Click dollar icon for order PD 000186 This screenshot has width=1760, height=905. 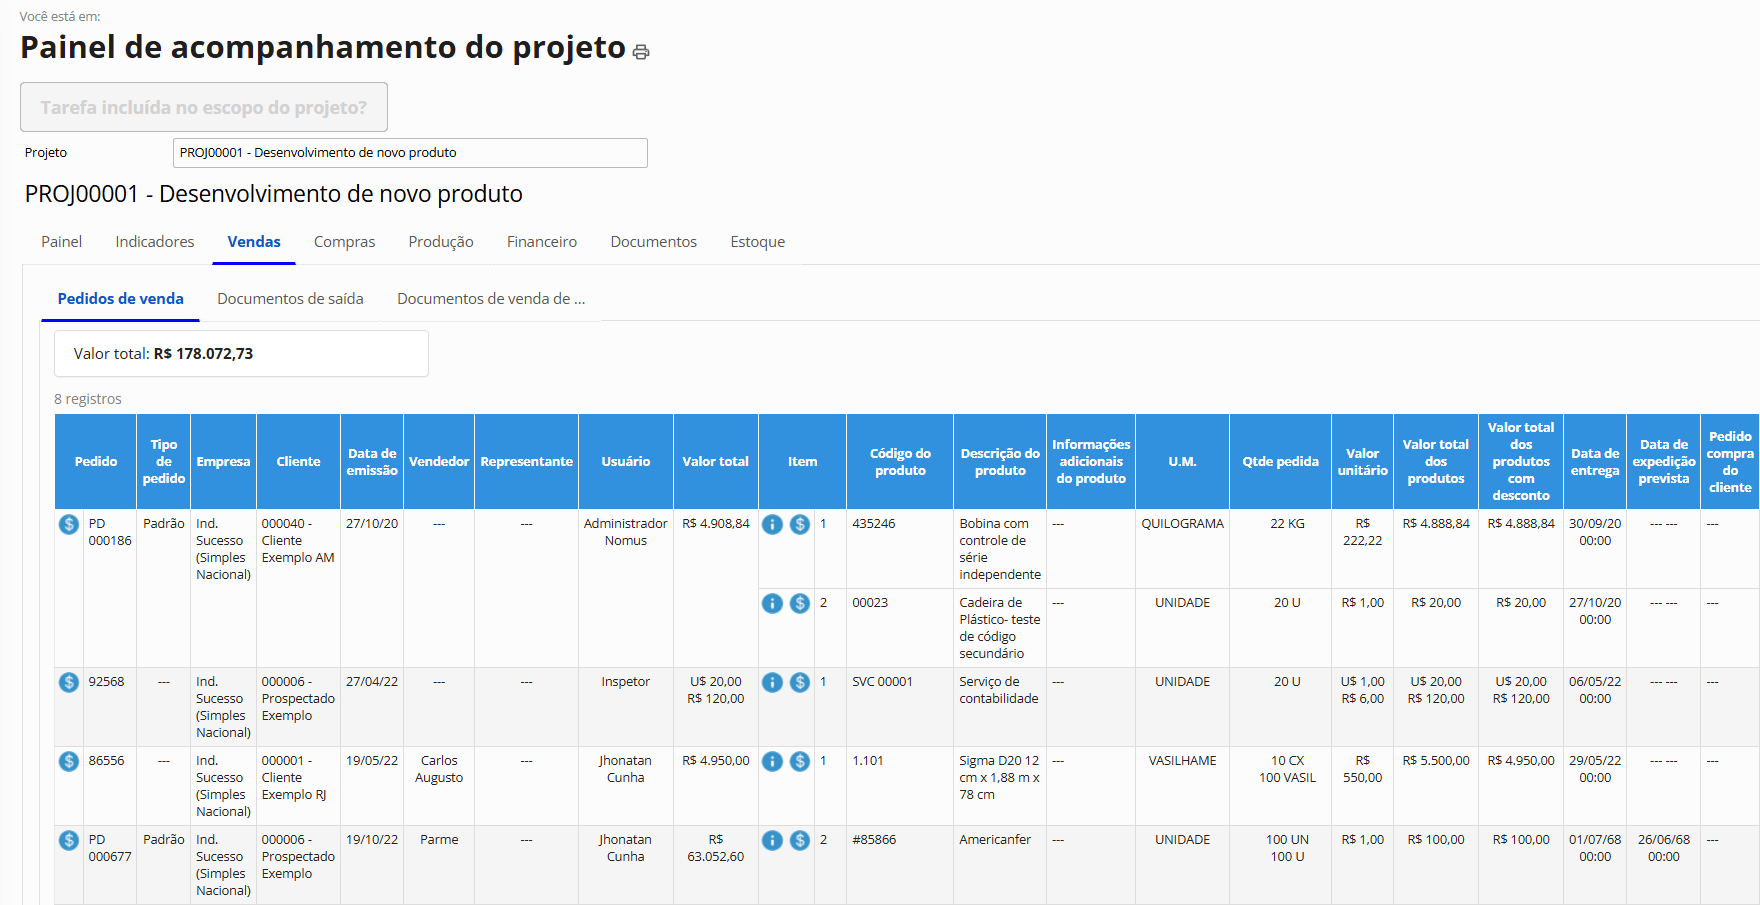tap(69, 524)
